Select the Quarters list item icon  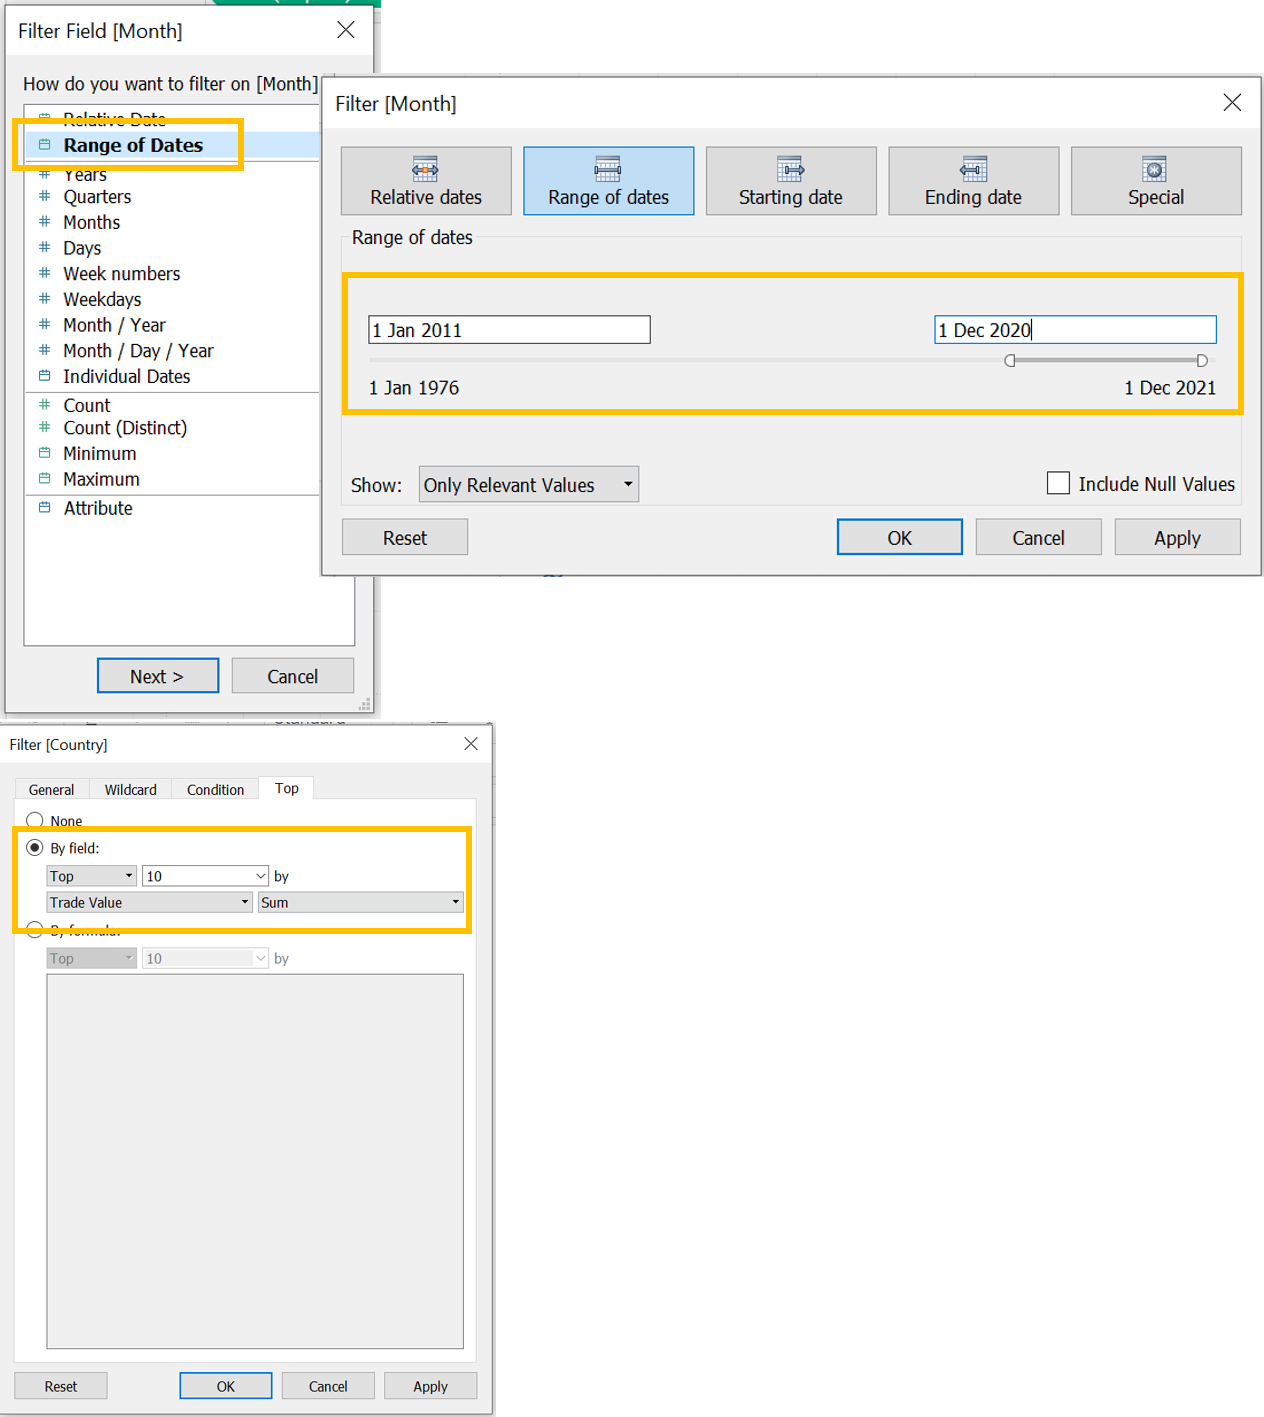point(44,196)
